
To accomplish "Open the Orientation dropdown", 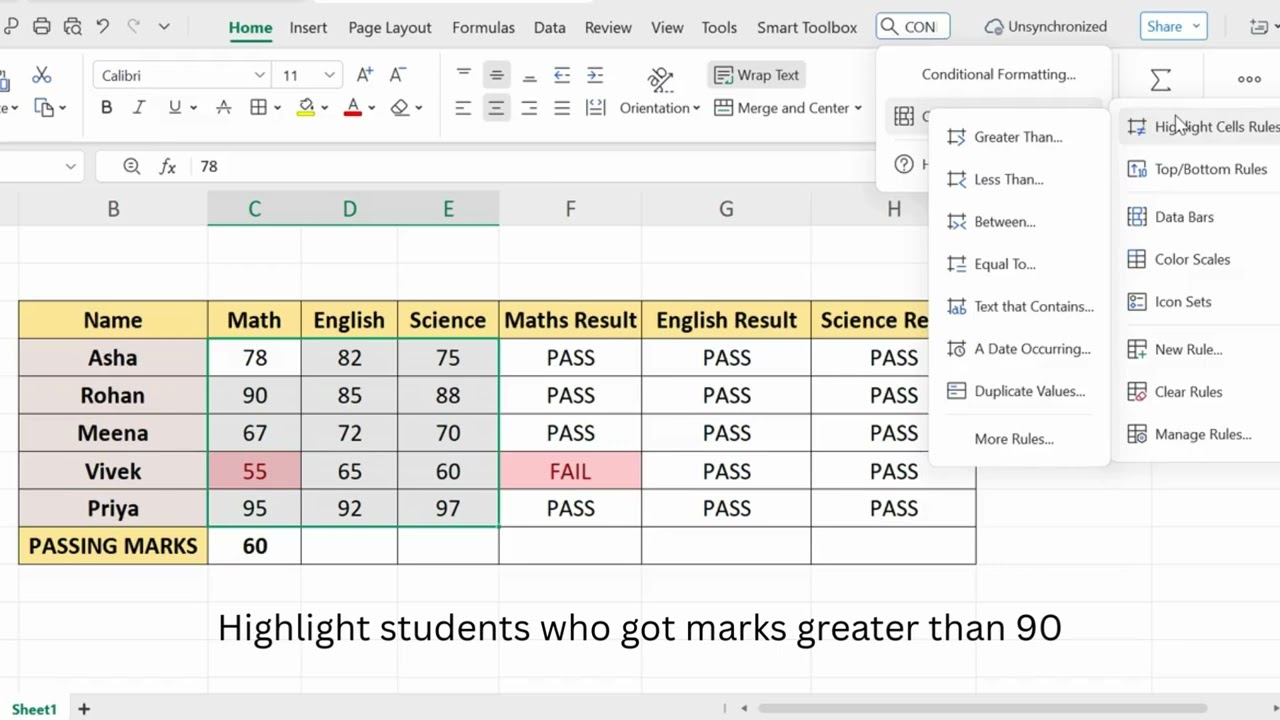I will pyautogui.click(x=659, y=108).
